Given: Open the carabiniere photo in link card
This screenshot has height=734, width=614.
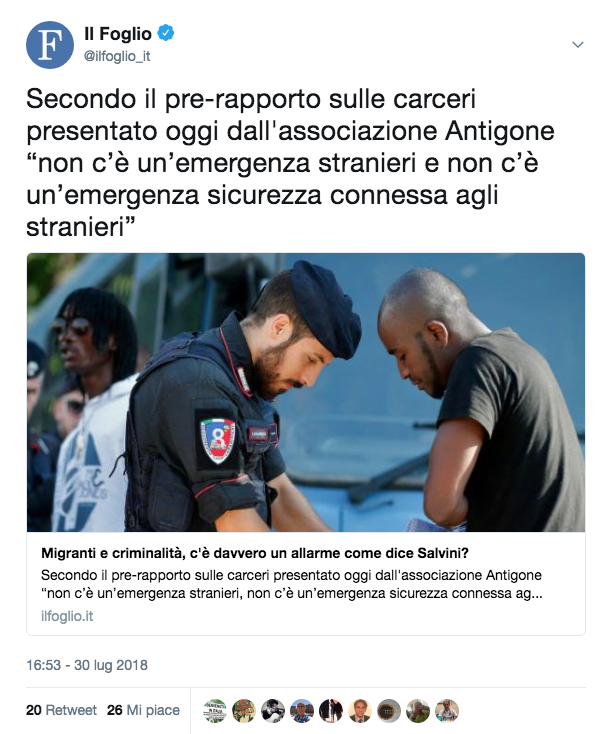Looking at the screenshot, I should (306, 392).
